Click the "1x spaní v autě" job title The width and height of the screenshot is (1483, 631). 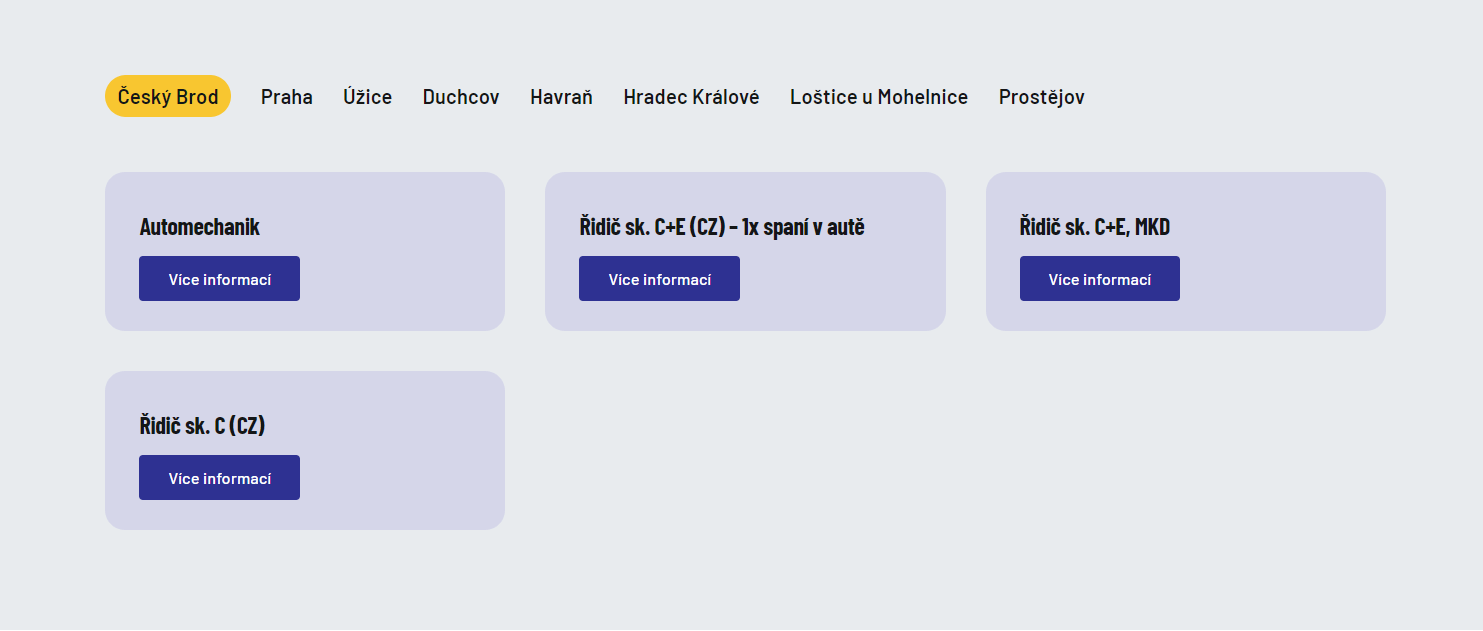[722, 227]
